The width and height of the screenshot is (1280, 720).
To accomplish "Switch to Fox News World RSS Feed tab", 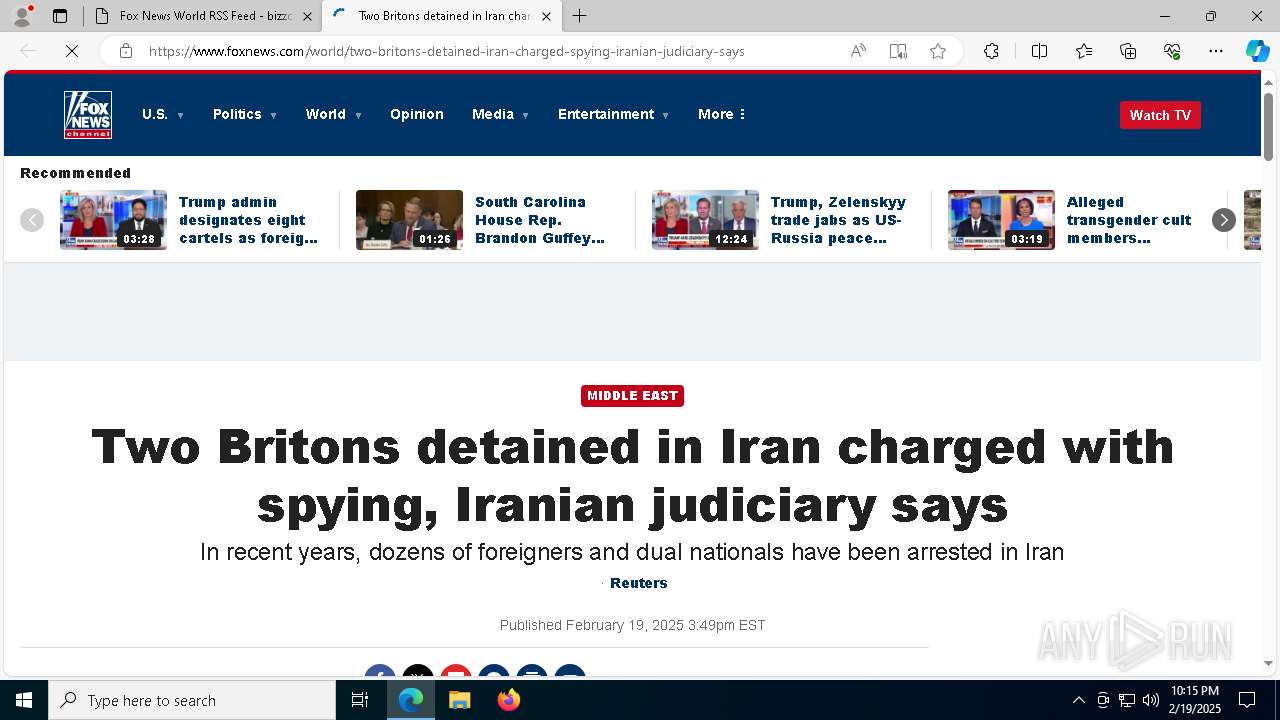I will click(203, 16).
